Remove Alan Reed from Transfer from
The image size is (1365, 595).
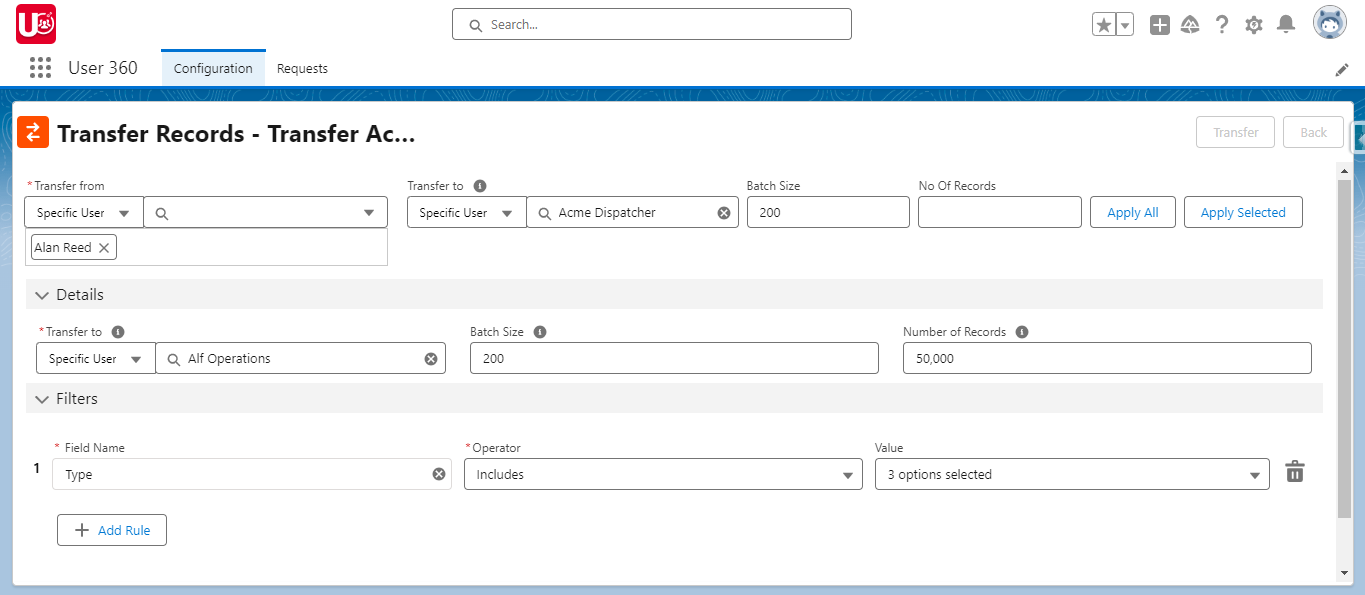pos(104,248)
